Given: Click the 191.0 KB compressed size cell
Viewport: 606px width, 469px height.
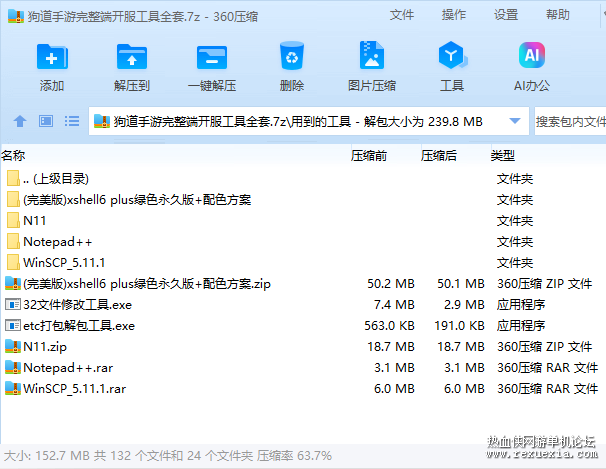Looking at the screenshot, I should pyautogui.click(x=459, y=326).
